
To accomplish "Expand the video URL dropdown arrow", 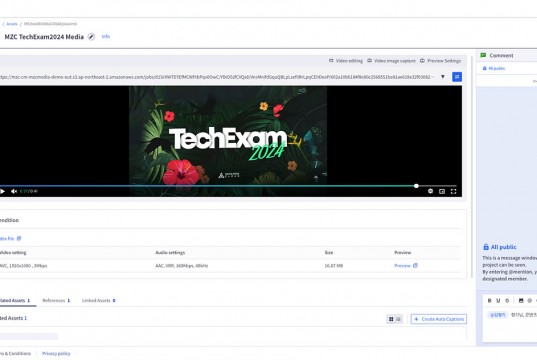I will click(443, 77).
